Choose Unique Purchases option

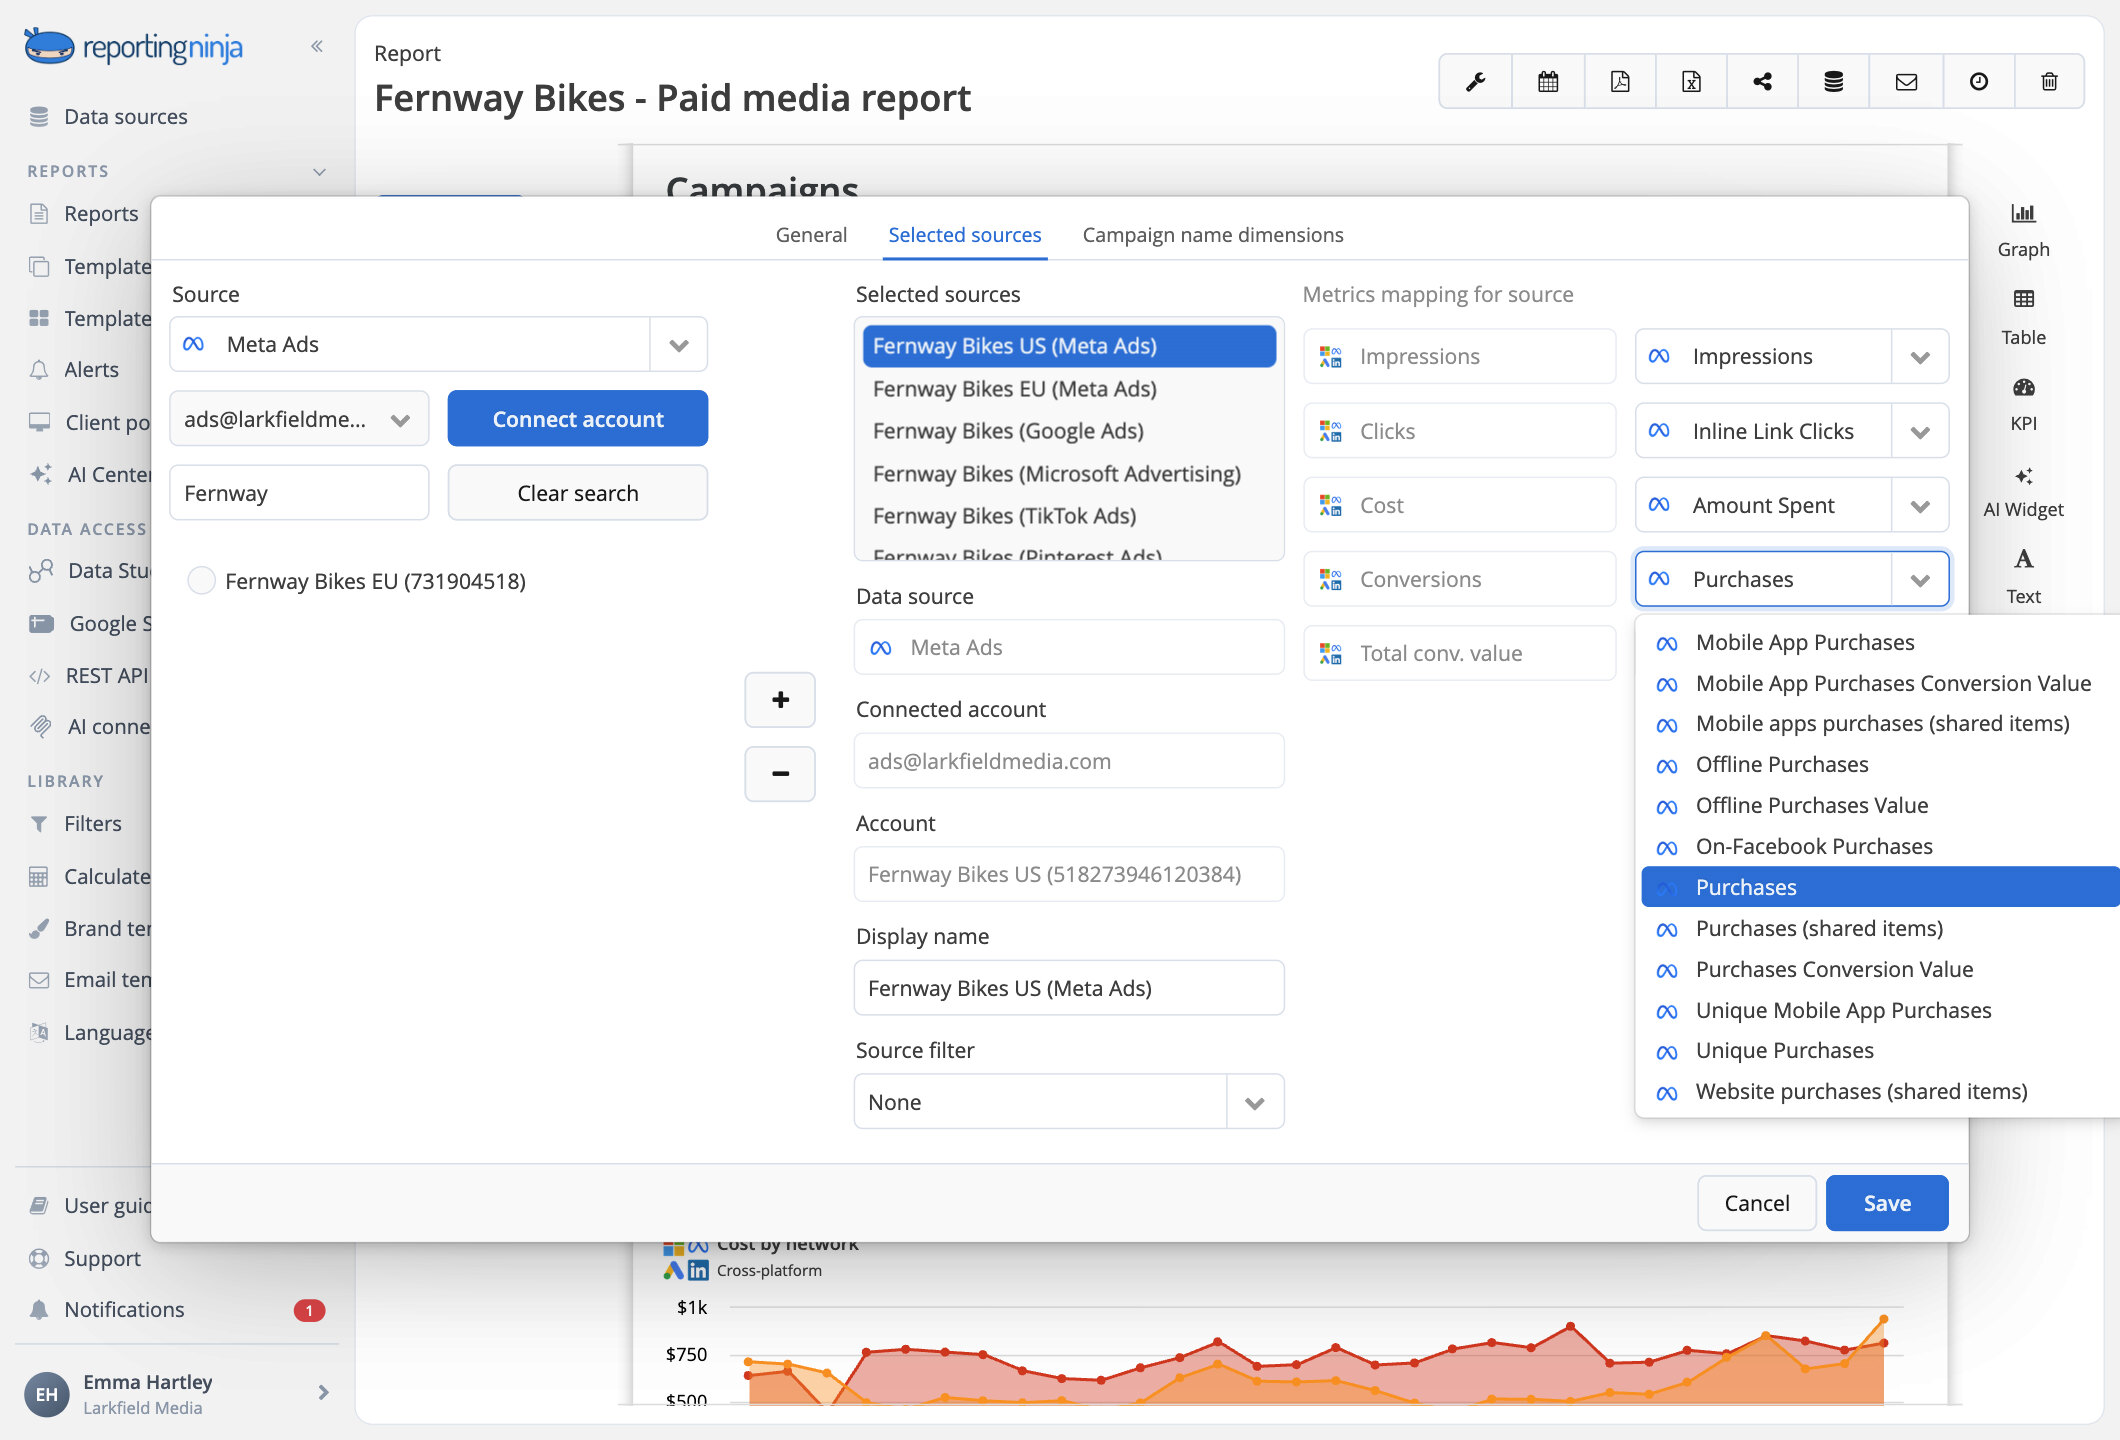click(x=1880, y=1050)
